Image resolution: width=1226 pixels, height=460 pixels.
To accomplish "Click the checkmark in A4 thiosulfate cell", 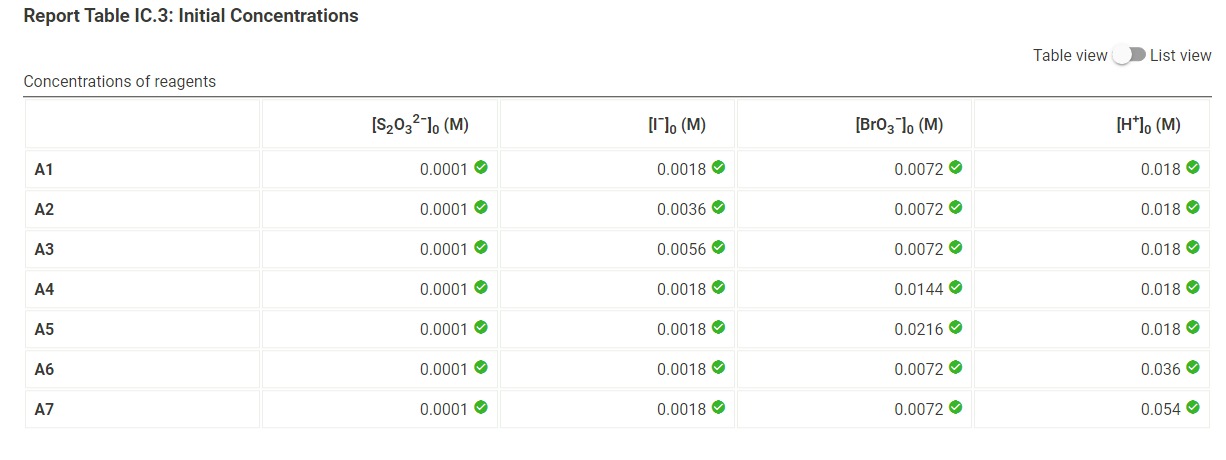I will pos(481,288).
